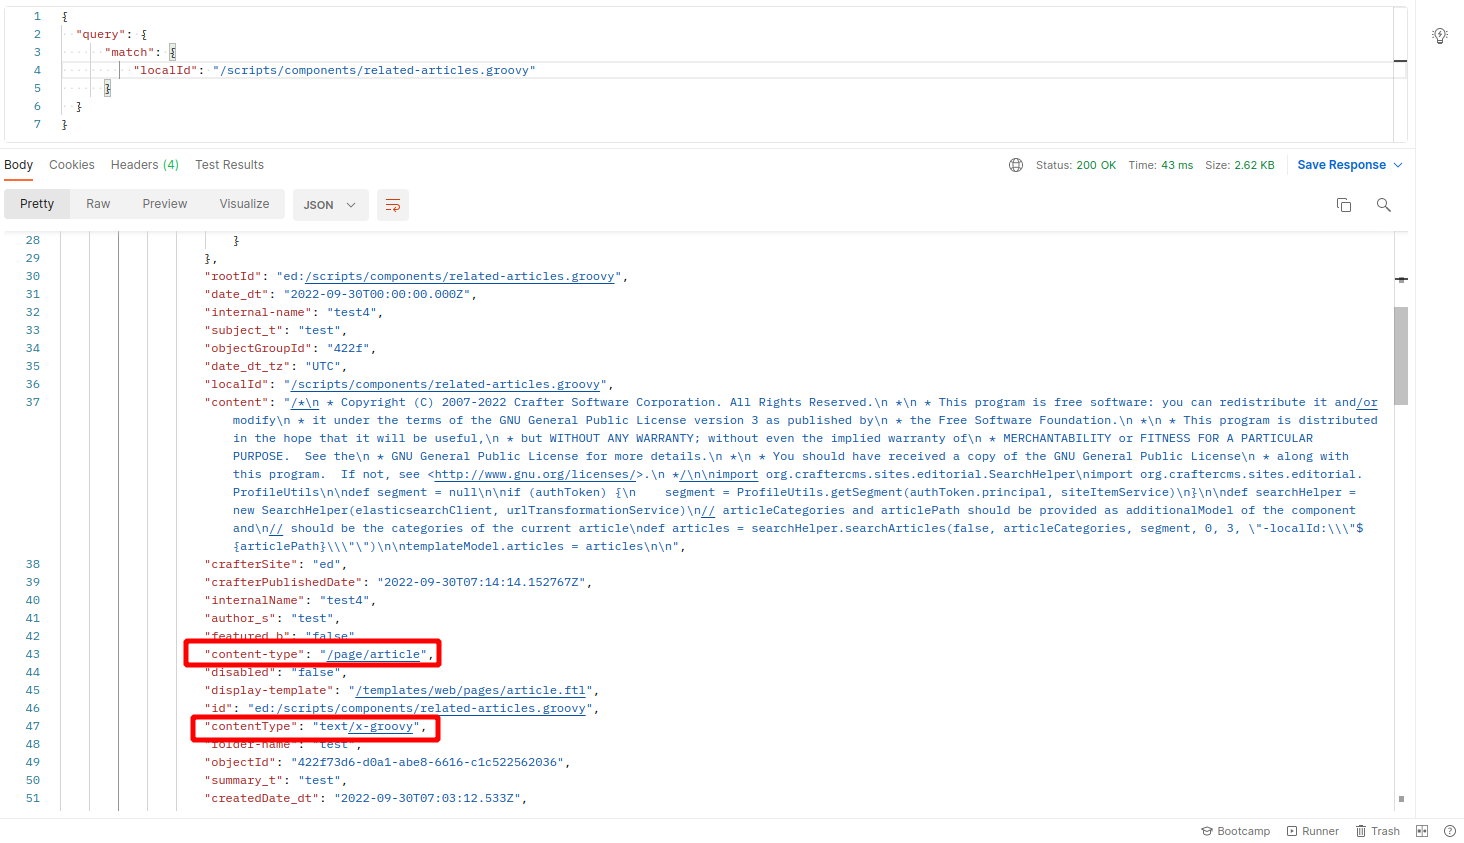Launch the Collection Runner from status bar

tap(1313, 830)
